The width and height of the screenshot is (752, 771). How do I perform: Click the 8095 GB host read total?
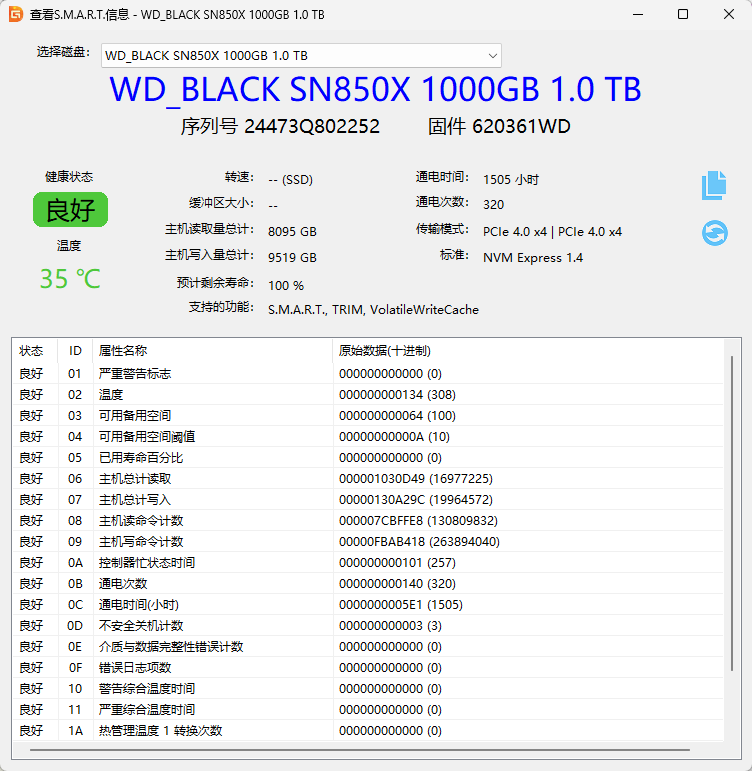(292, 232)
